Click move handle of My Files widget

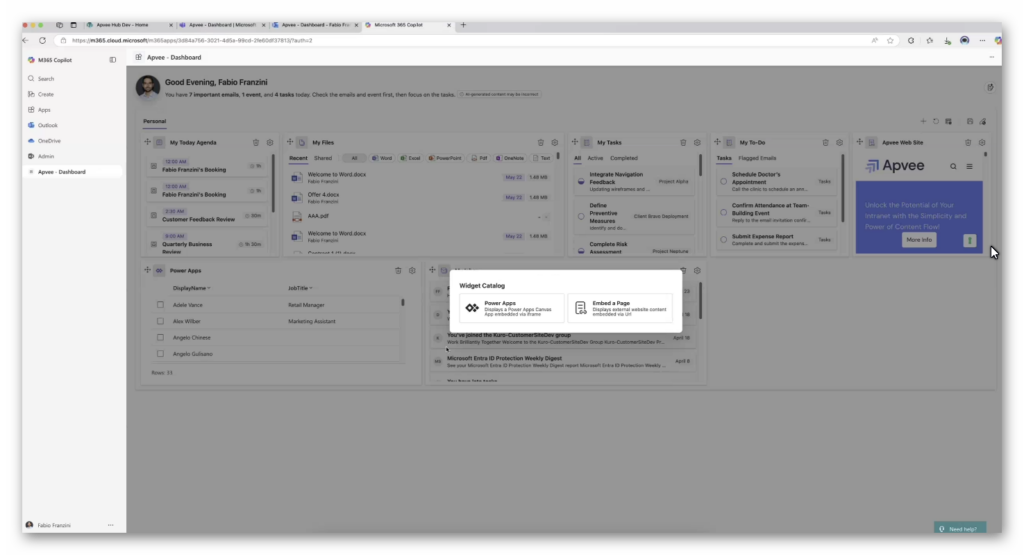290,142
